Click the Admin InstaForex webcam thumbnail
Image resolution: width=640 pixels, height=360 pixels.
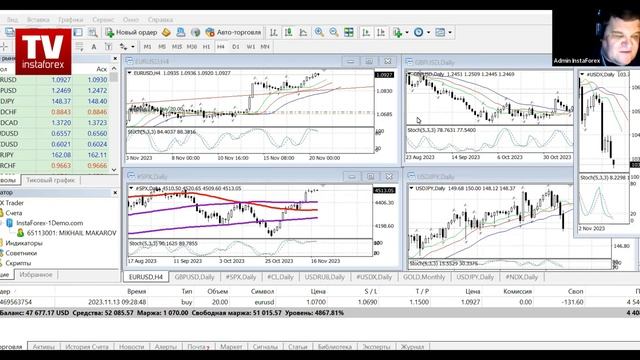point(596,38)
